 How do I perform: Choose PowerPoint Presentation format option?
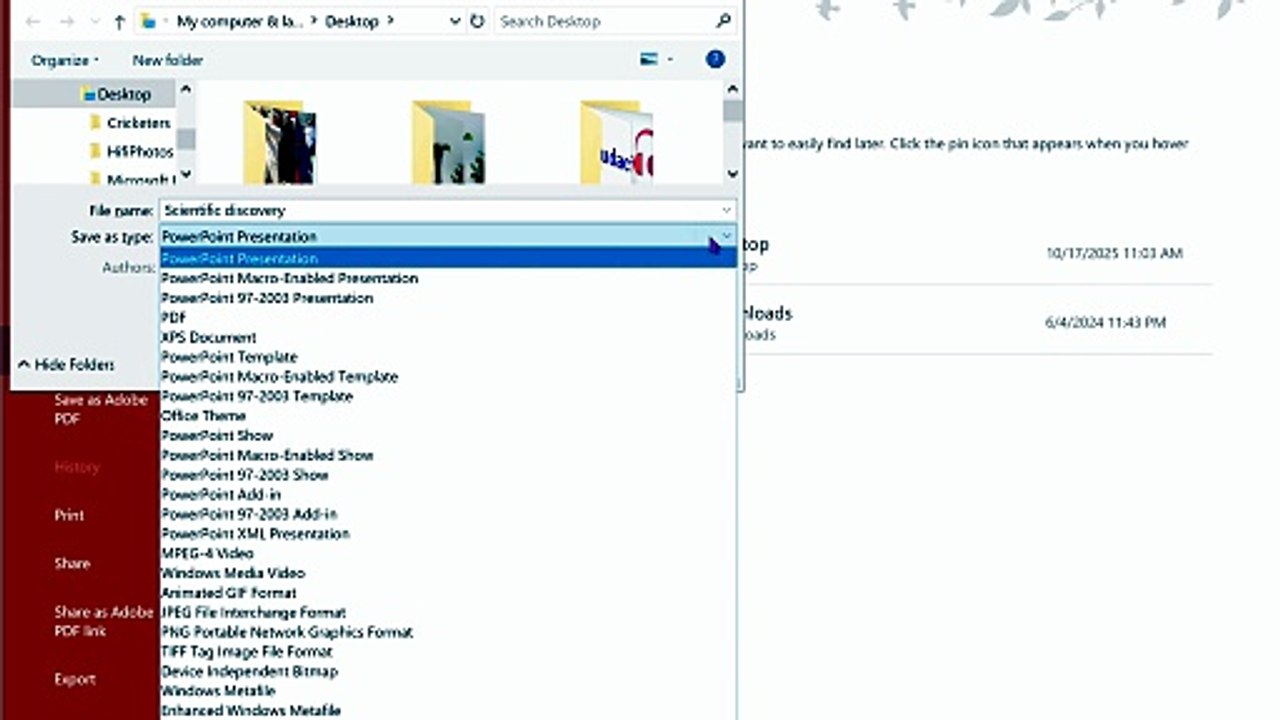point(448,258)
